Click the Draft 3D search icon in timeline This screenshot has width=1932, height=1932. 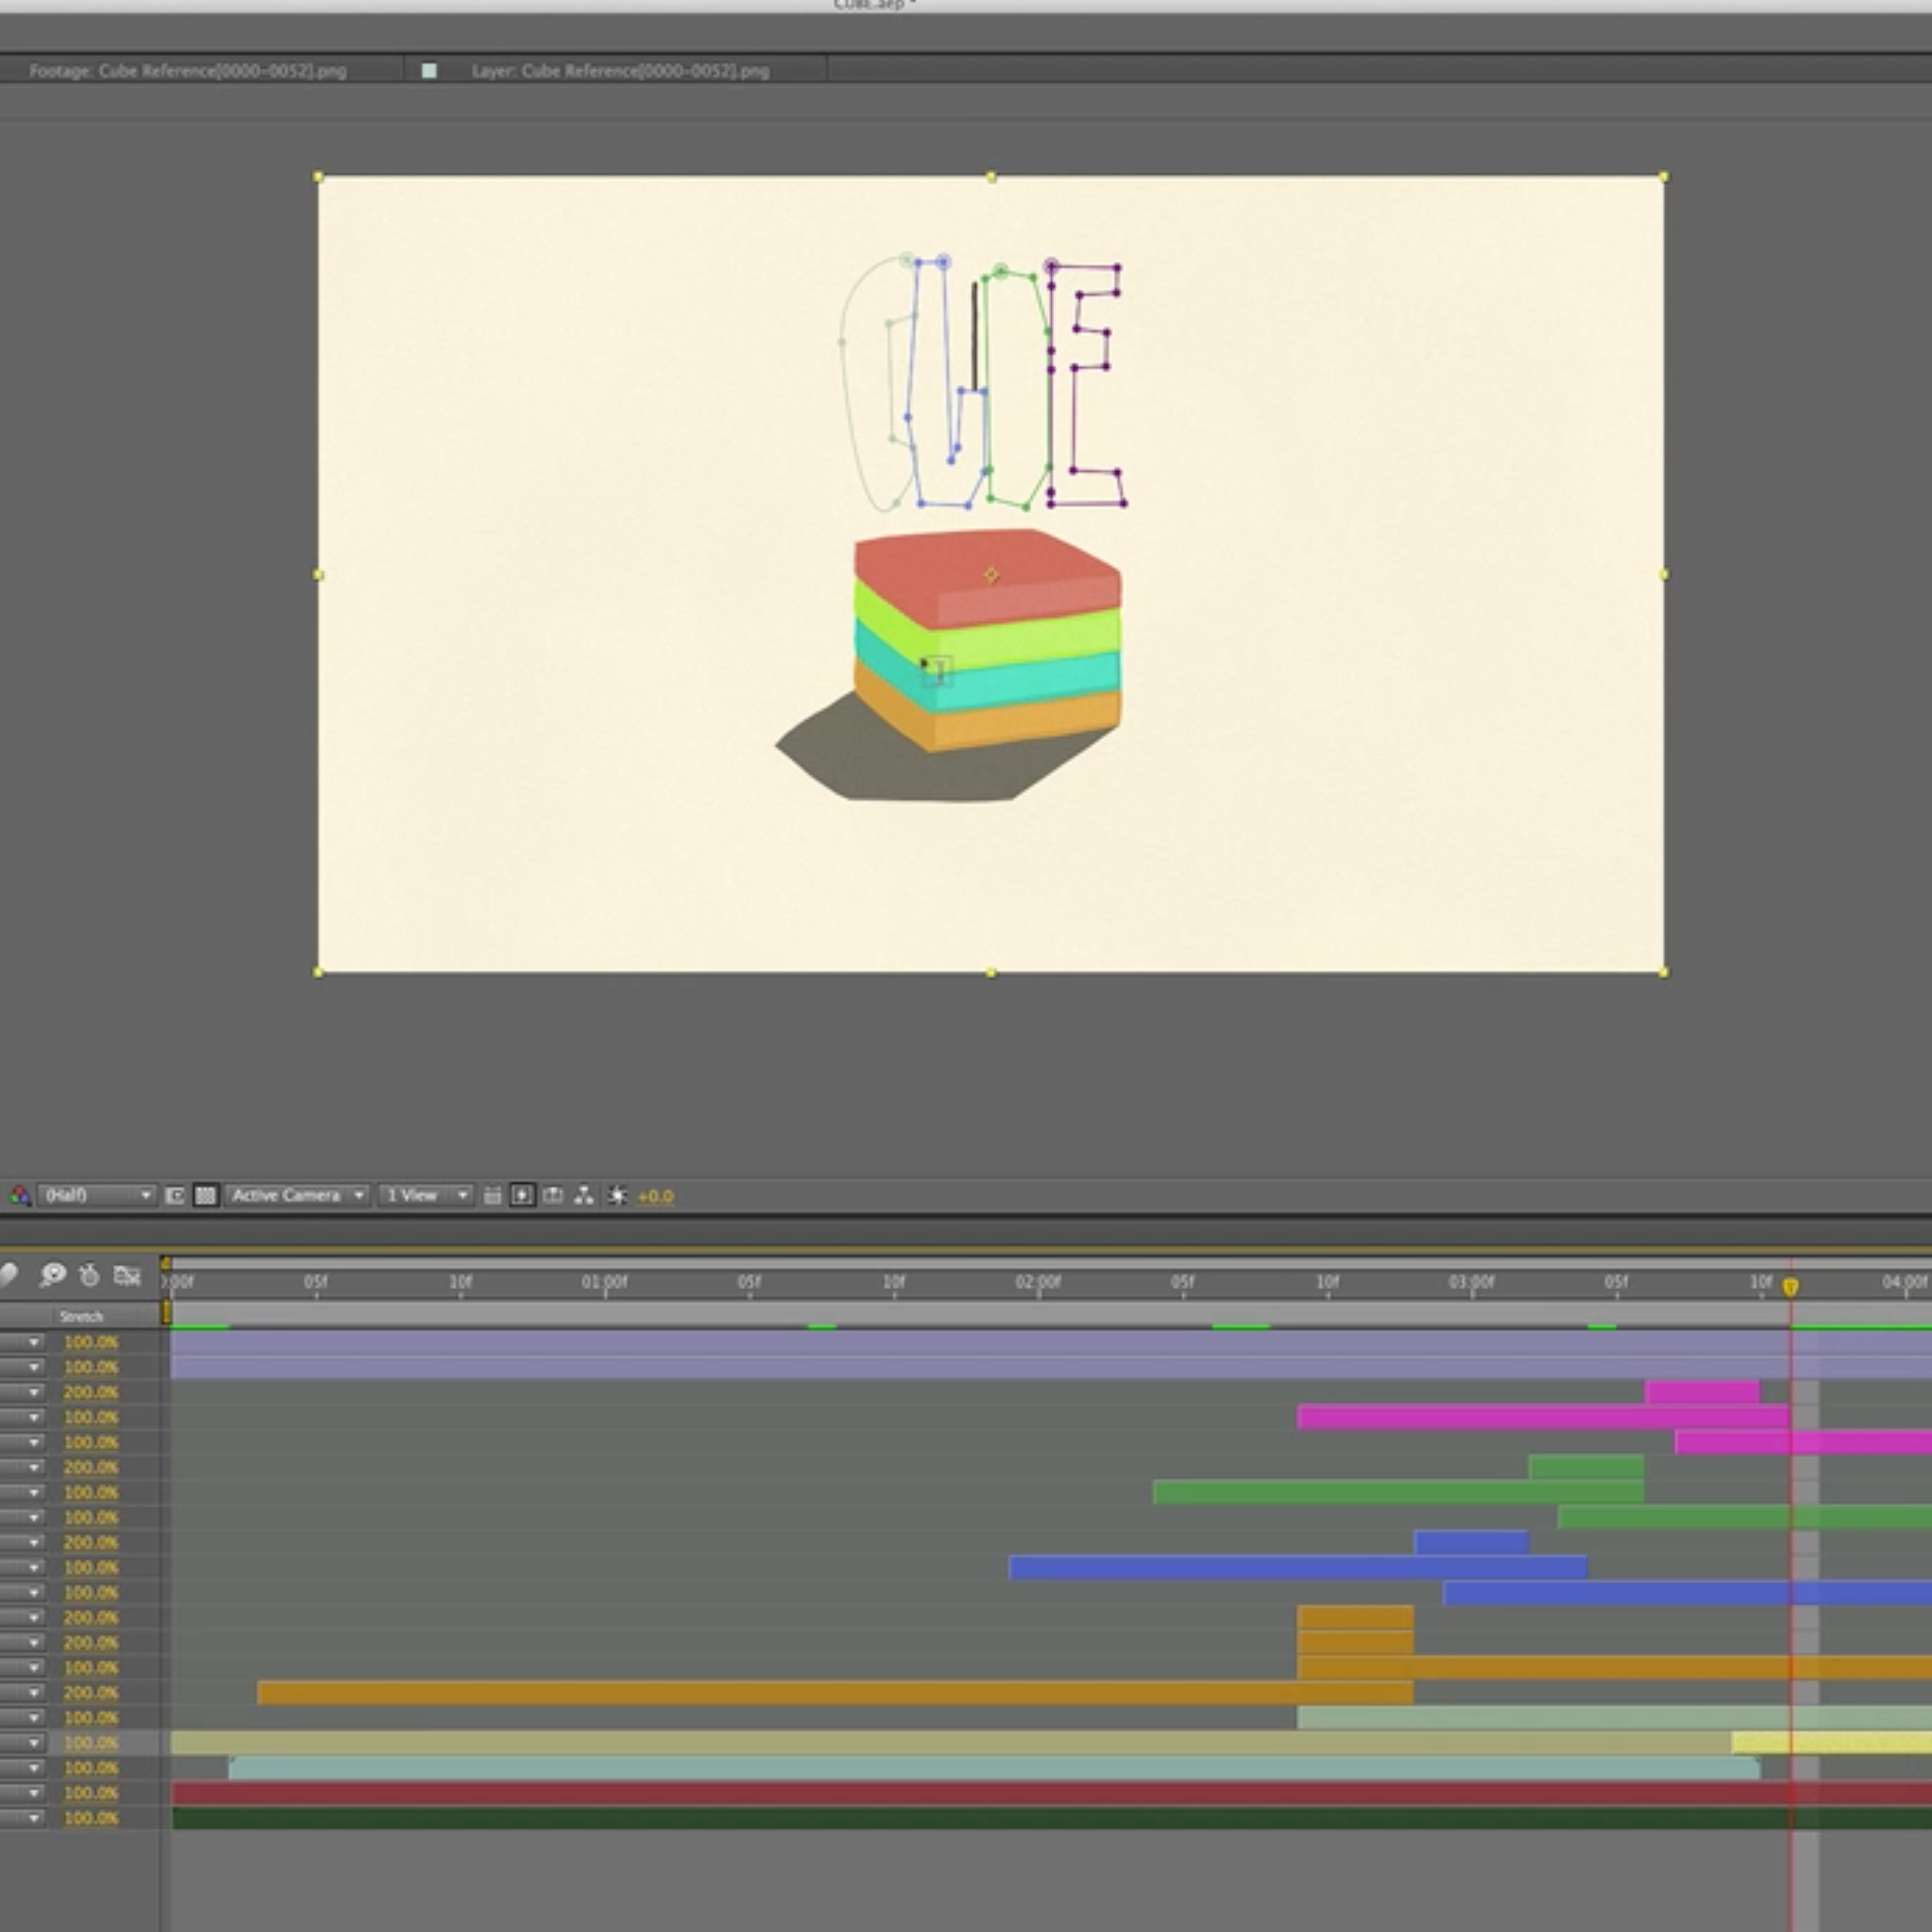(52, 1274)
